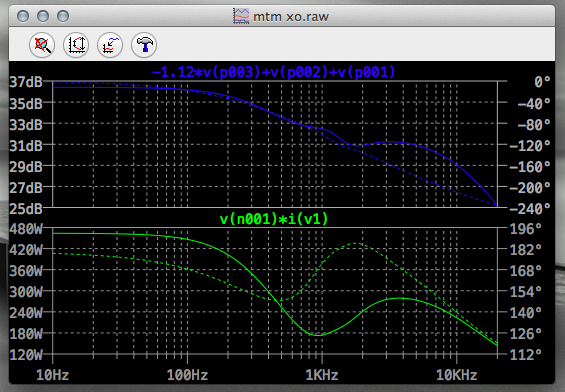Click the 1KHz label on frequency axis
Screen dimensions: 565x392
(x=322, y=375)
